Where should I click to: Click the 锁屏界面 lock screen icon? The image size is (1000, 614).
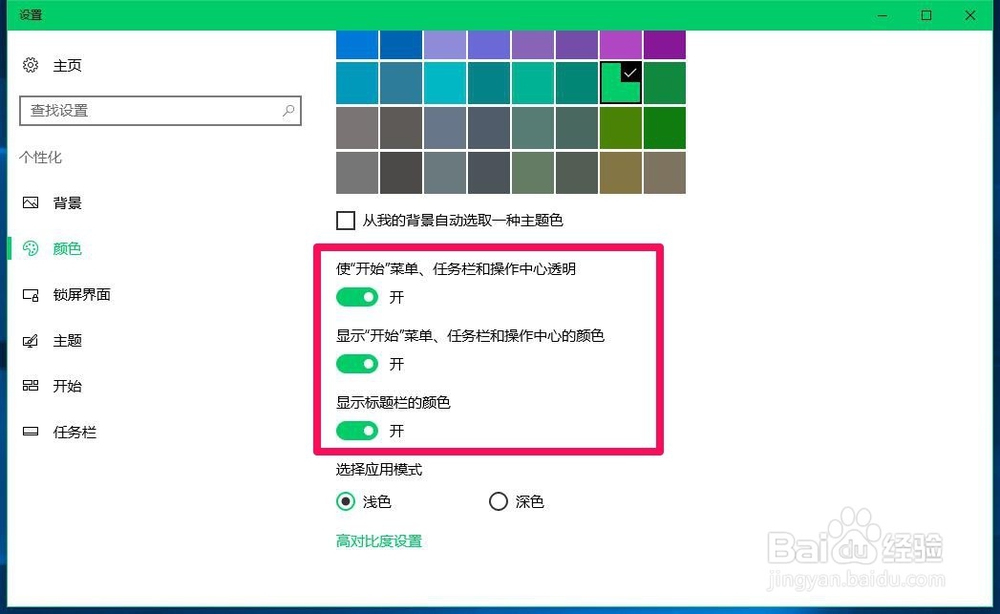click(x=31, y=295)
